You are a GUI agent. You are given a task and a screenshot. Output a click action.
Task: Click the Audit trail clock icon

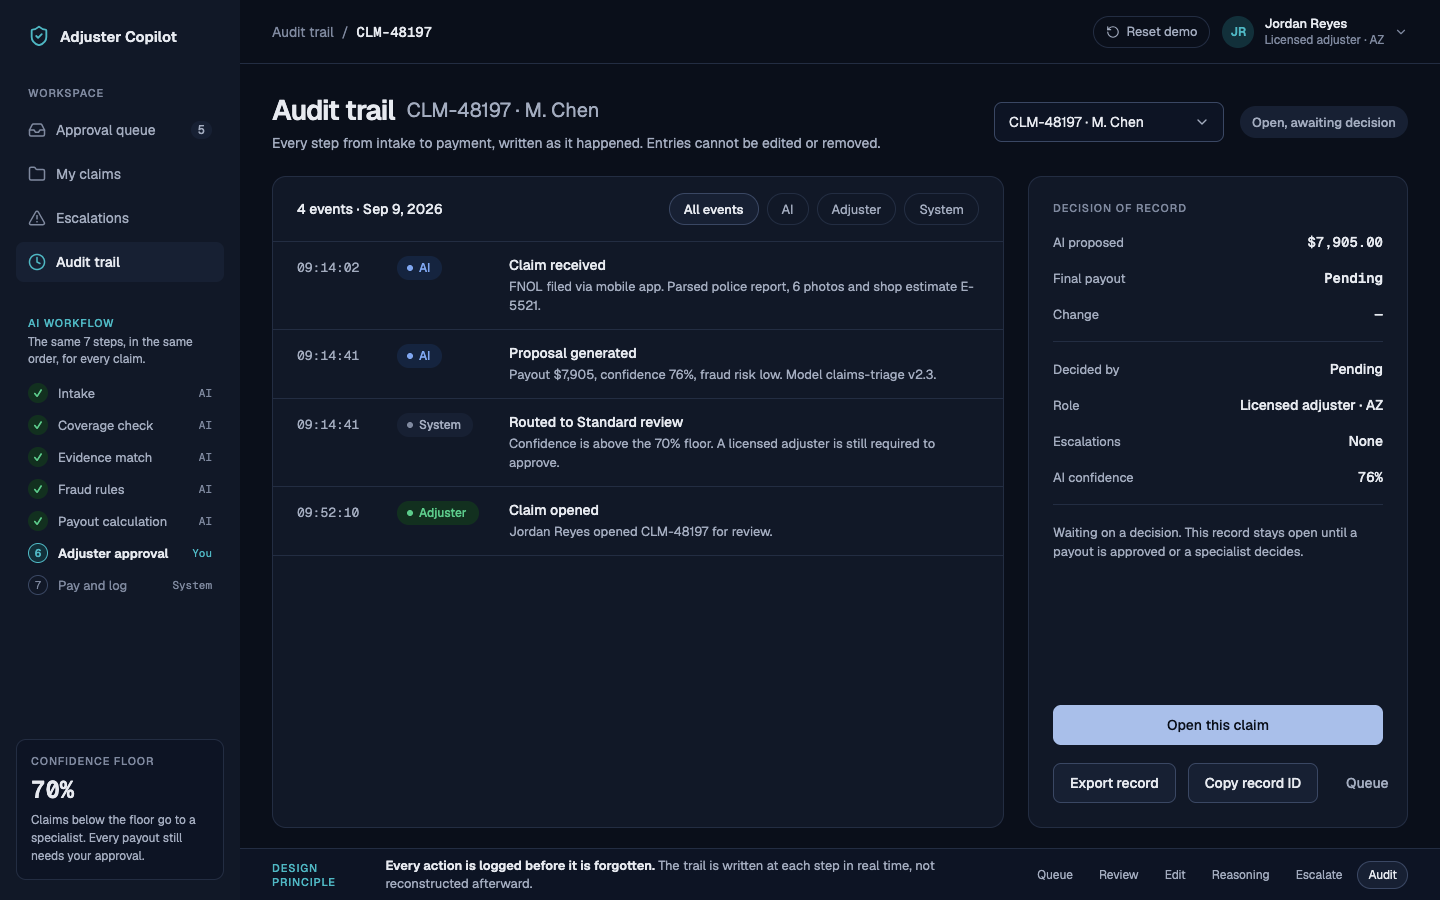point(37,262)
